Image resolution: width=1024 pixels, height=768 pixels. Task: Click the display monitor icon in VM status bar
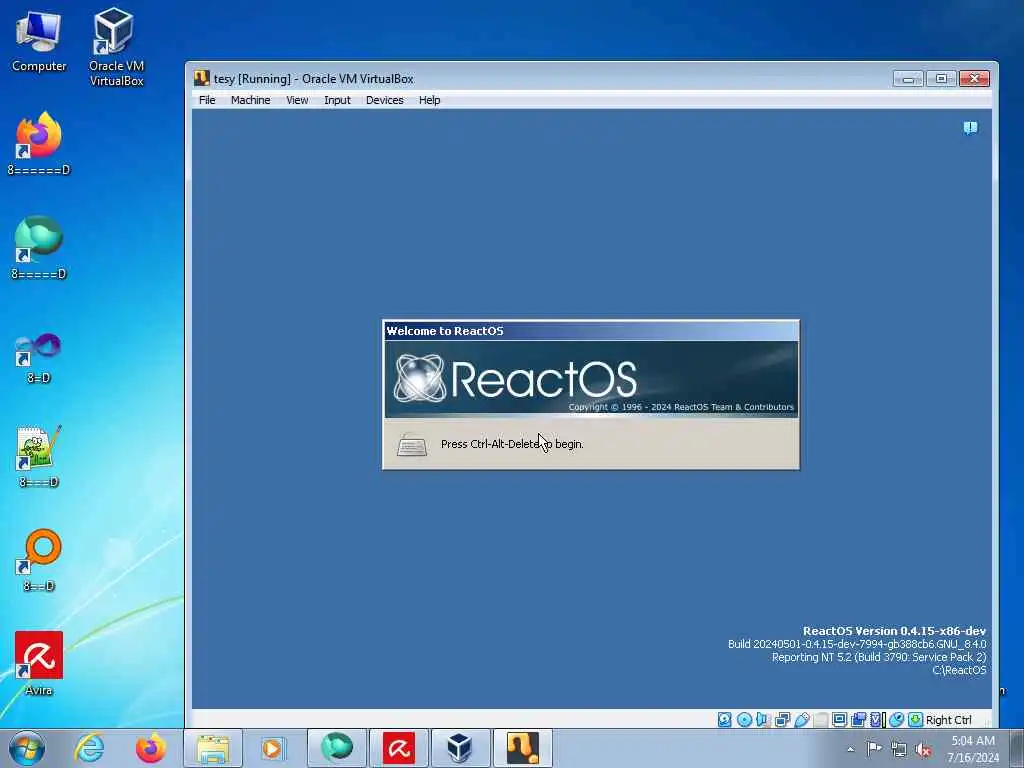click(839, 720)
